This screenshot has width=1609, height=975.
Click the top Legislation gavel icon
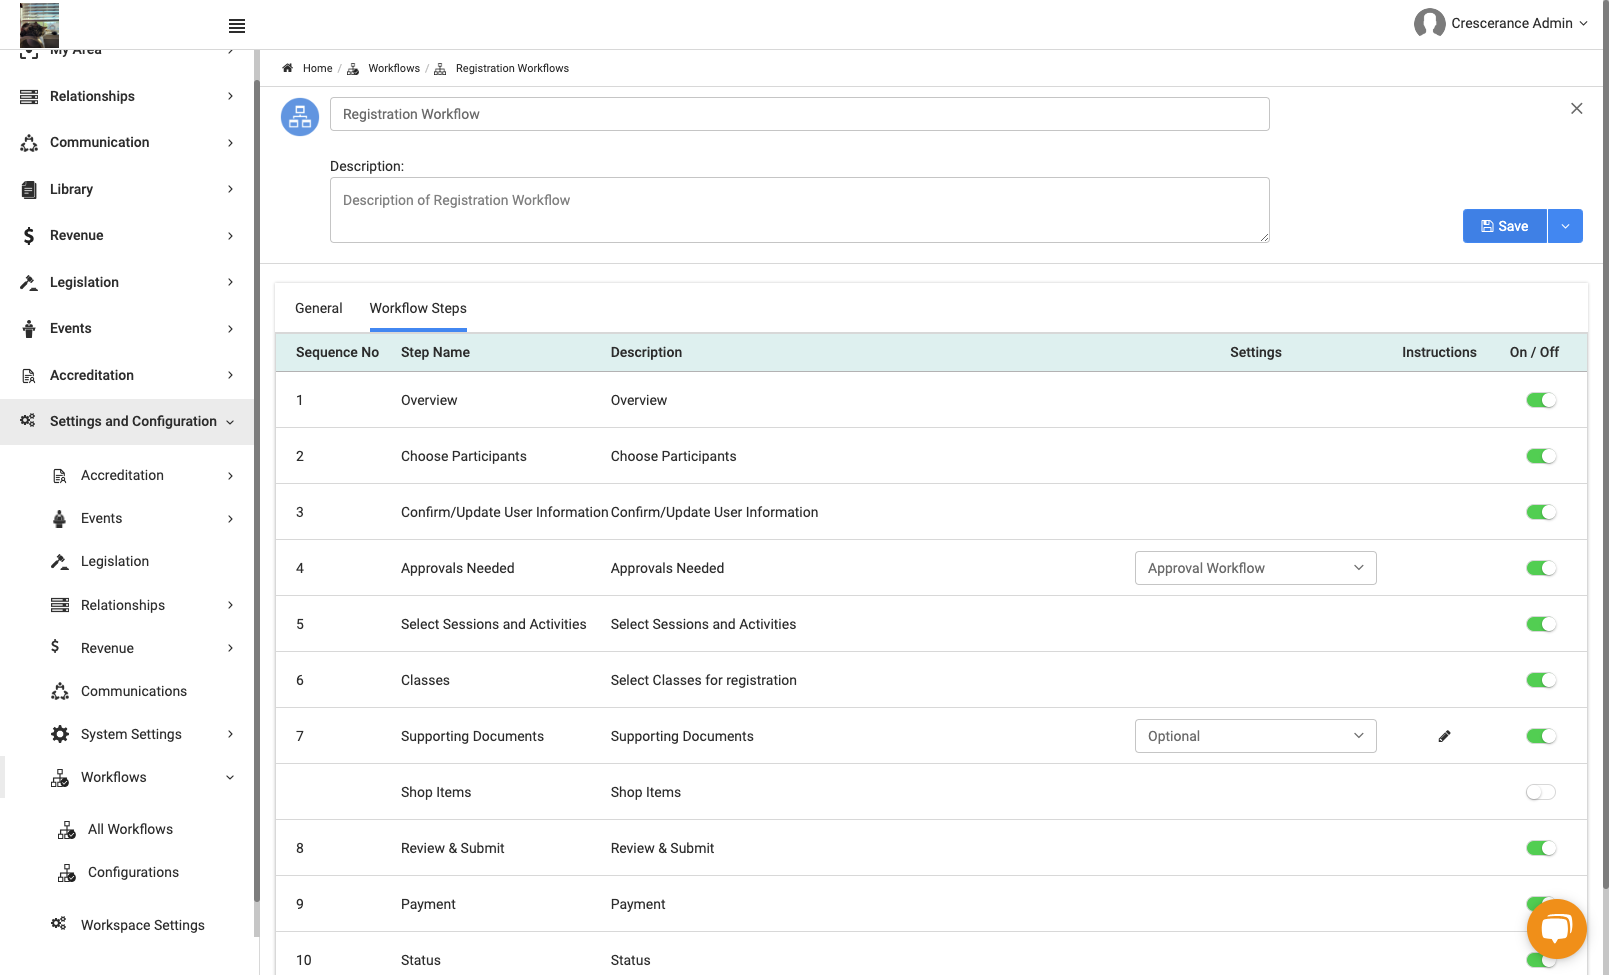29,282
